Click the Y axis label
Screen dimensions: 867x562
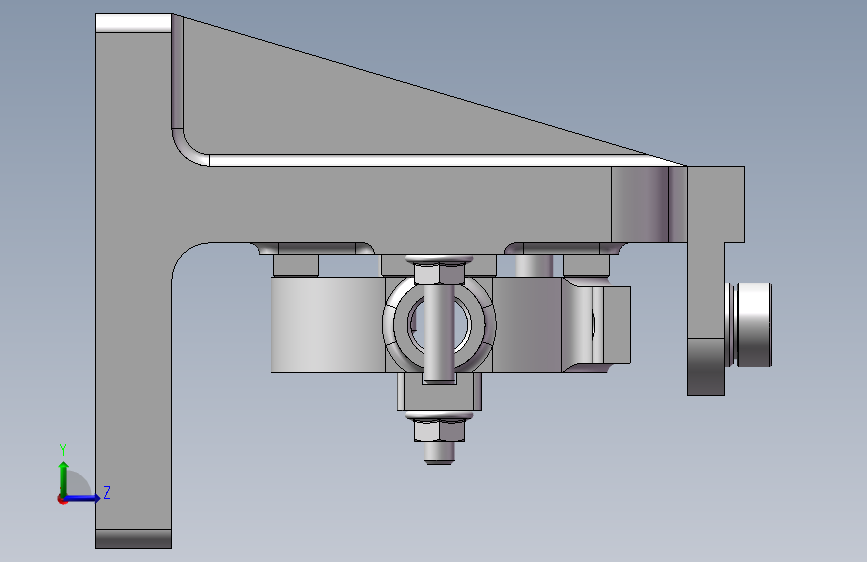[x=63, y=449]
